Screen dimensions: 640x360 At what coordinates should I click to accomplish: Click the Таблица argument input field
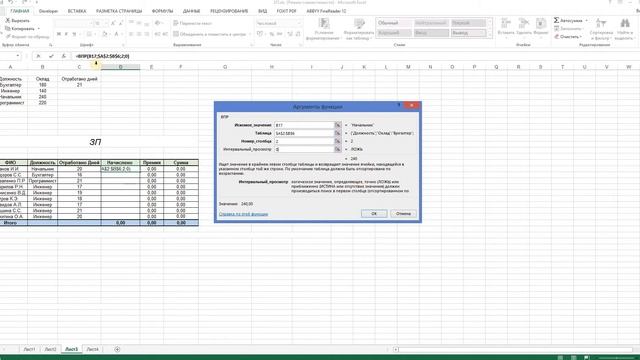click(304, 133)
